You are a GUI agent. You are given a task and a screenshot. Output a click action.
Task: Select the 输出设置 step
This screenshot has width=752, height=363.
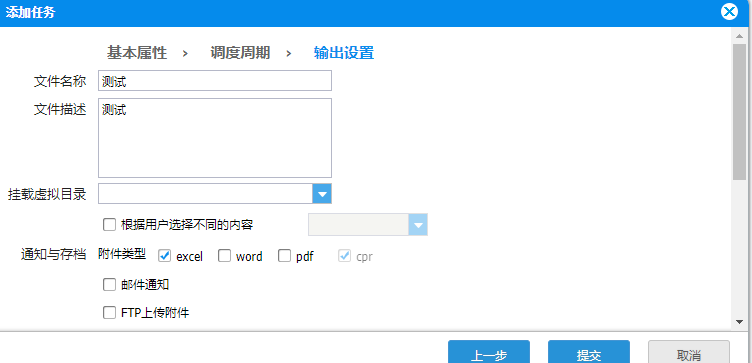344,53
